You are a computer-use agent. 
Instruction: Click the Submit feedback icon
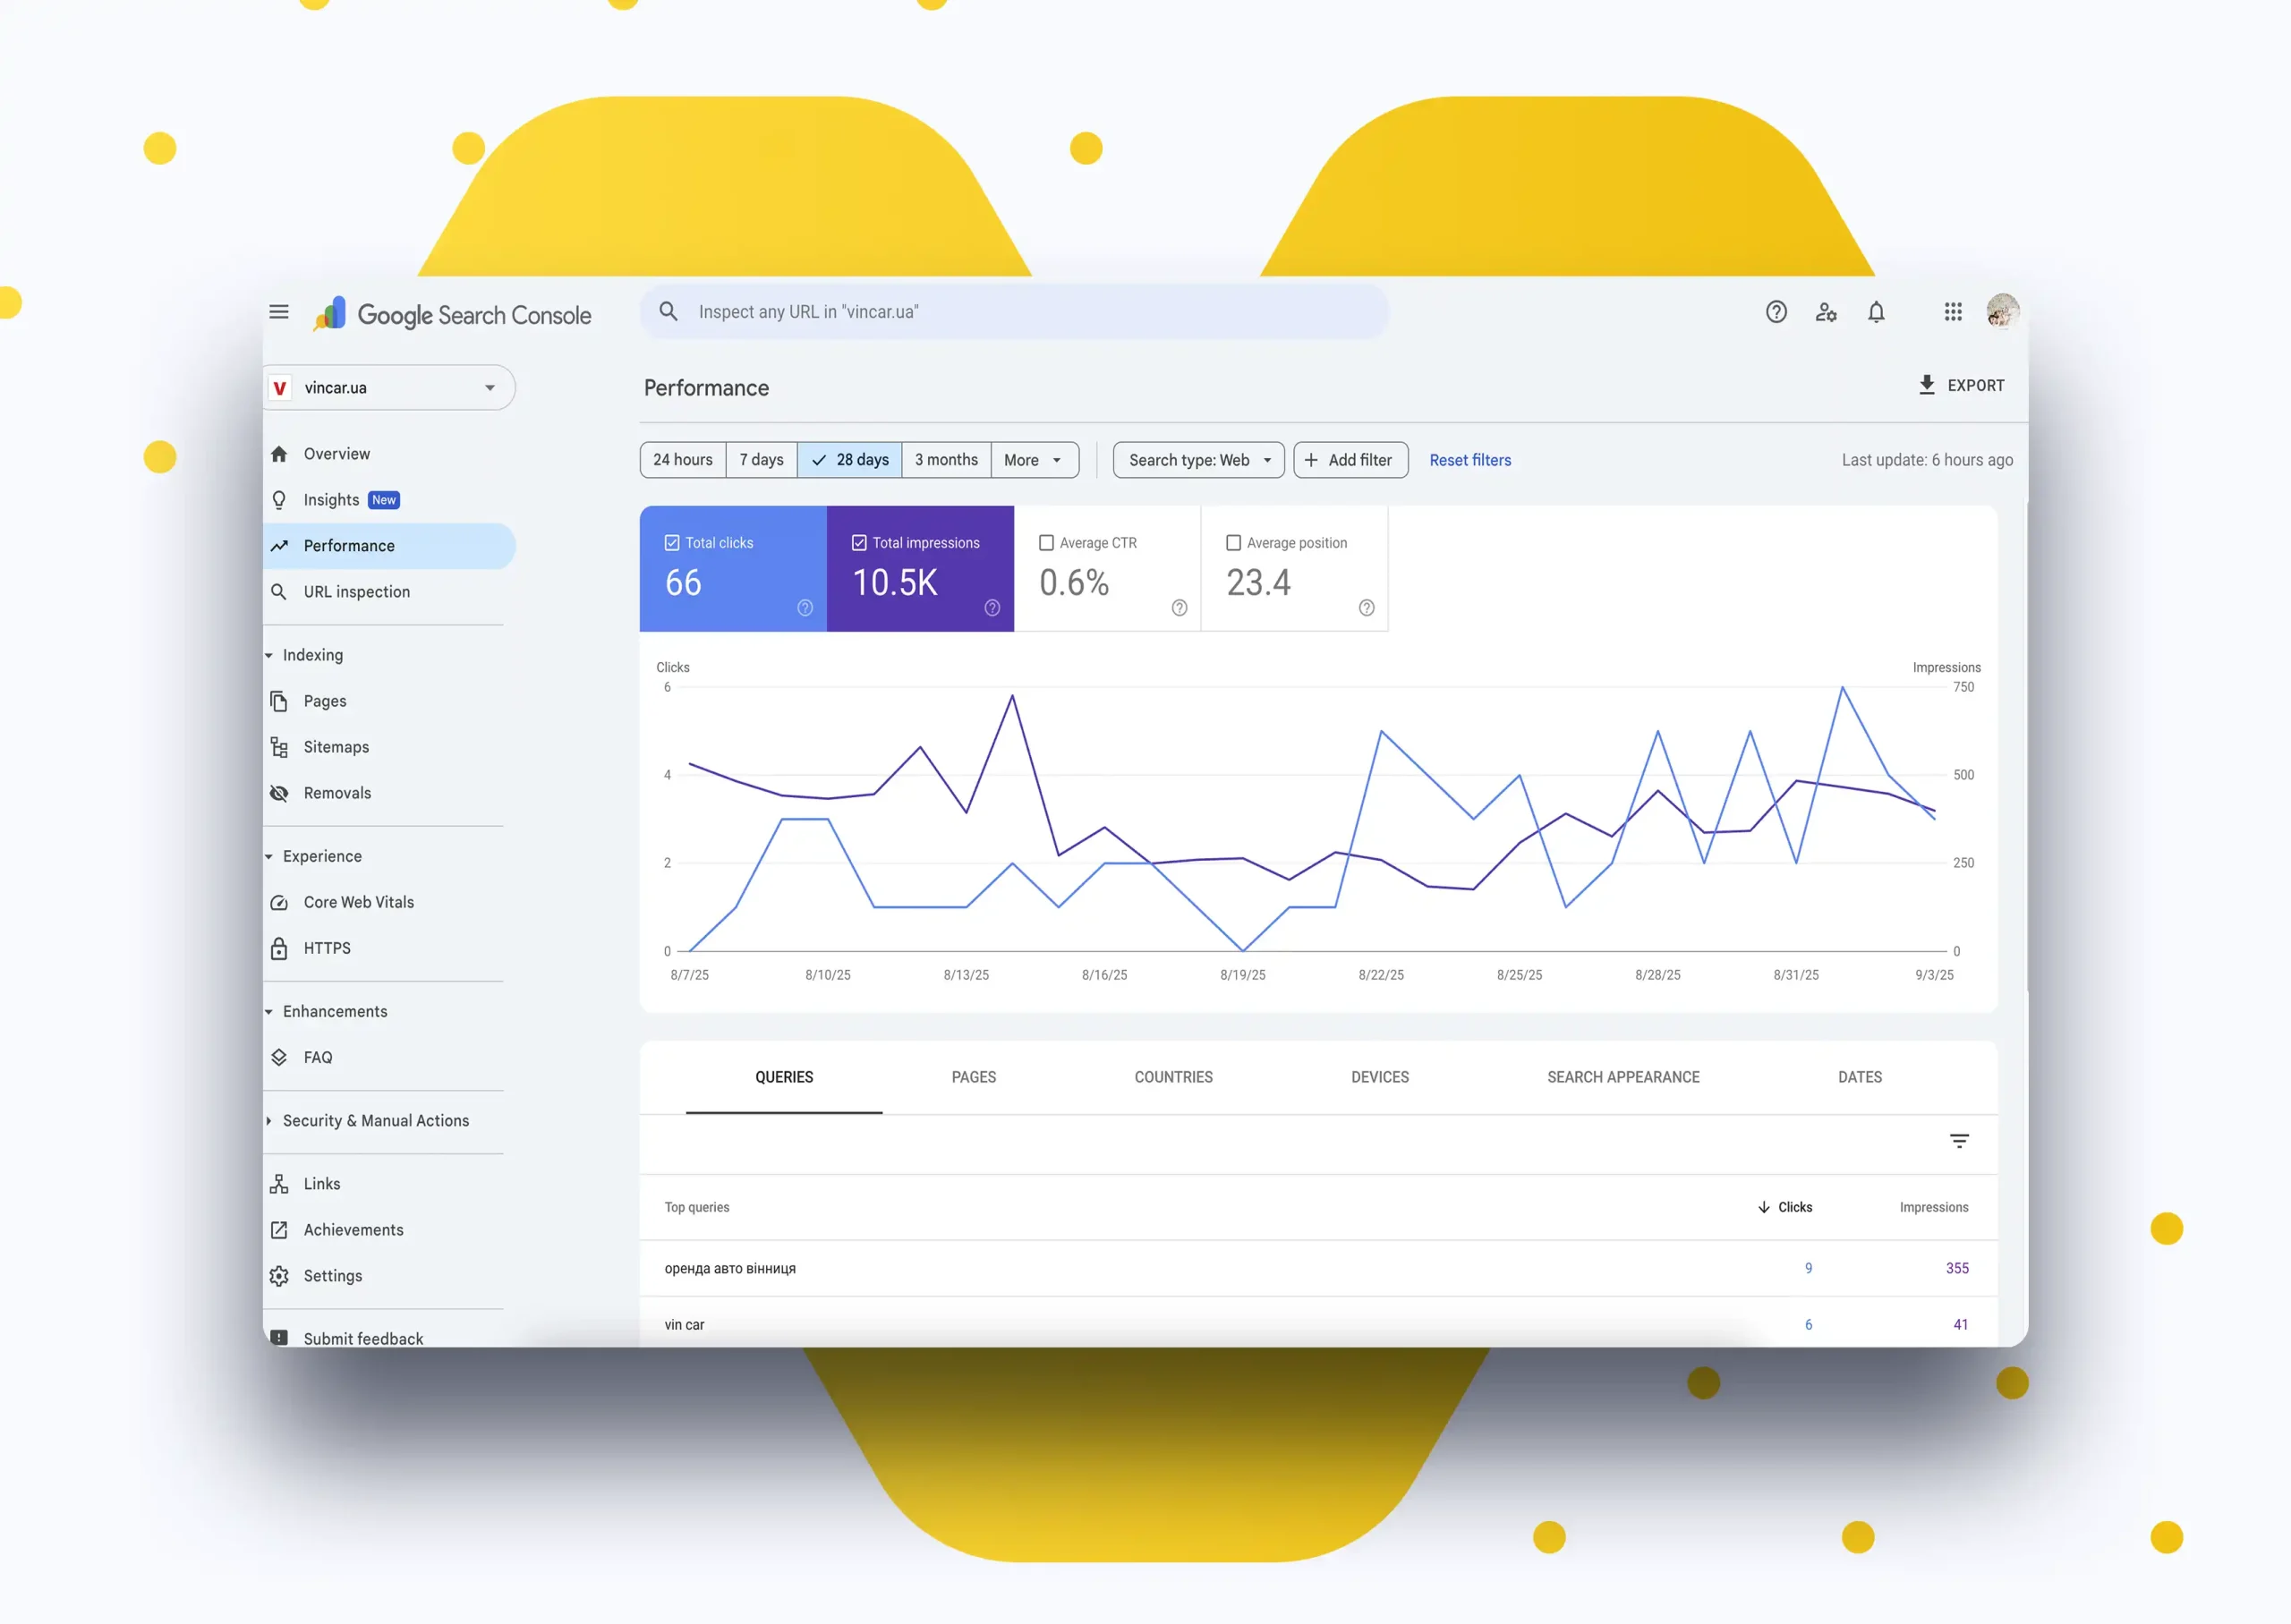279,1338
